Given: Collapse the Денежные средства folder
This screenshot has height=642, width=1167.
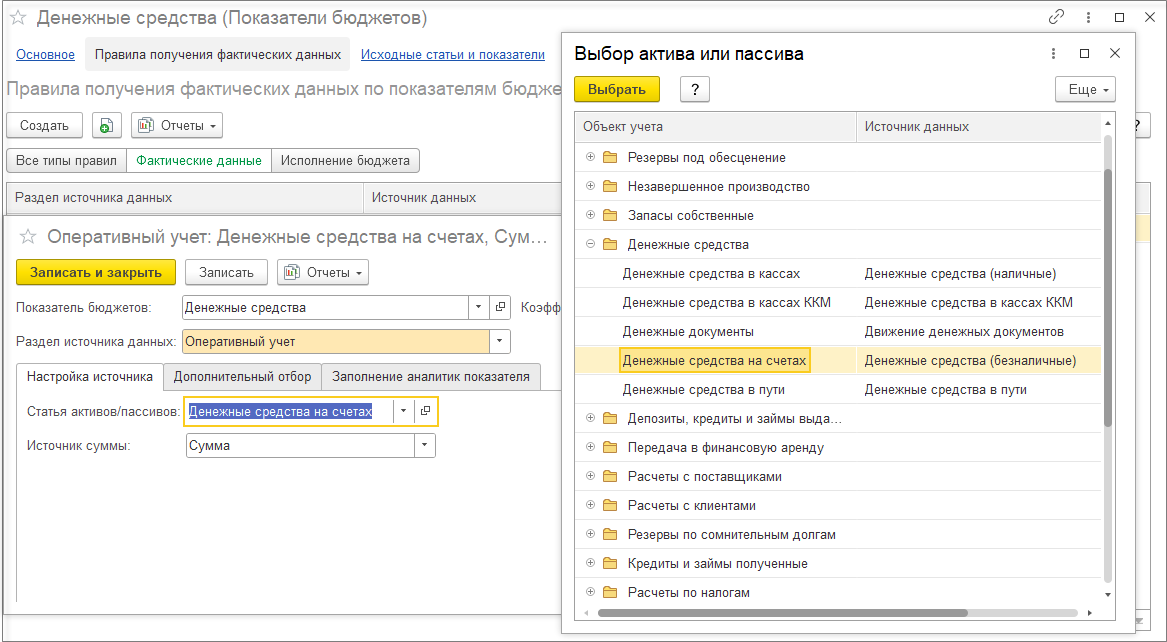Looking at the screenshot, I should point(590,244).
